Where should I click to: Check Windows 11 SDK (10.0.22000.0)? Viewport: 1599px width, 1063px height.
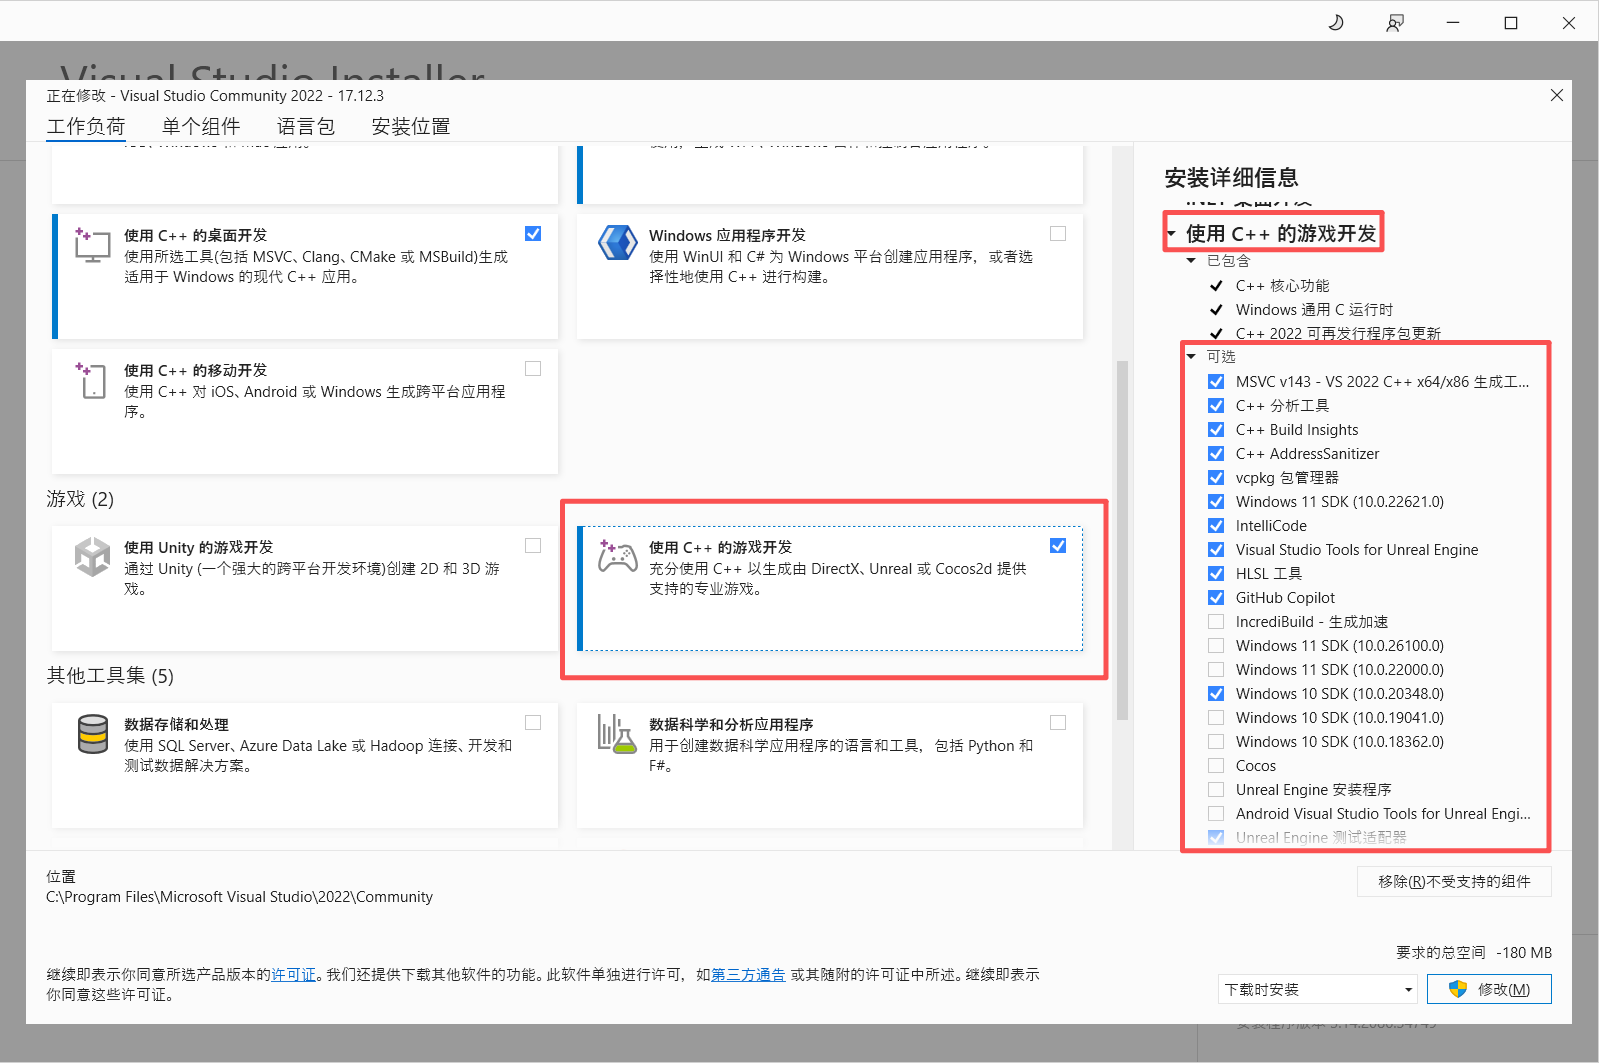tap(1216, 669)
